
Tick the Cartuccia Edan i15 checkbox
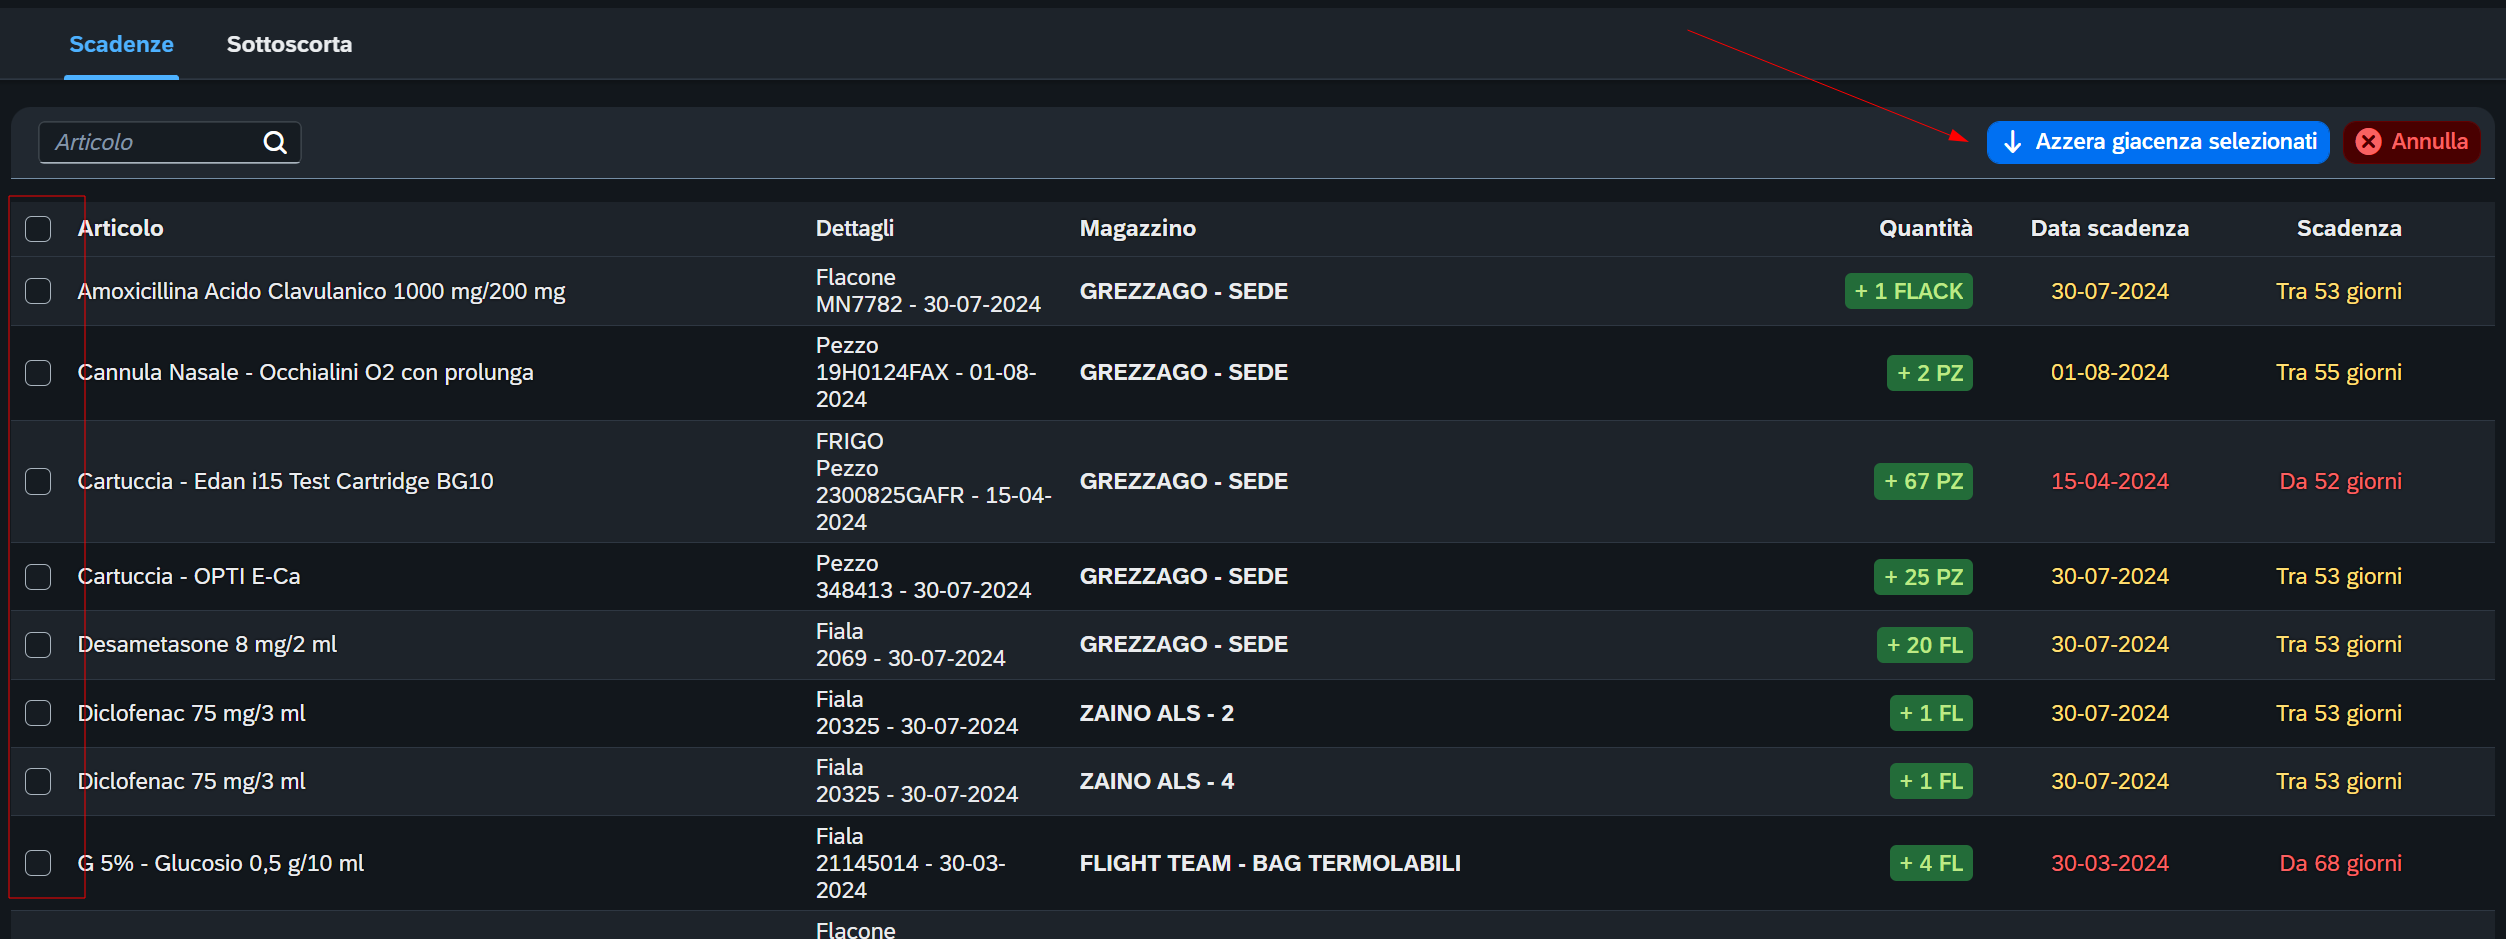click(38, 481)
